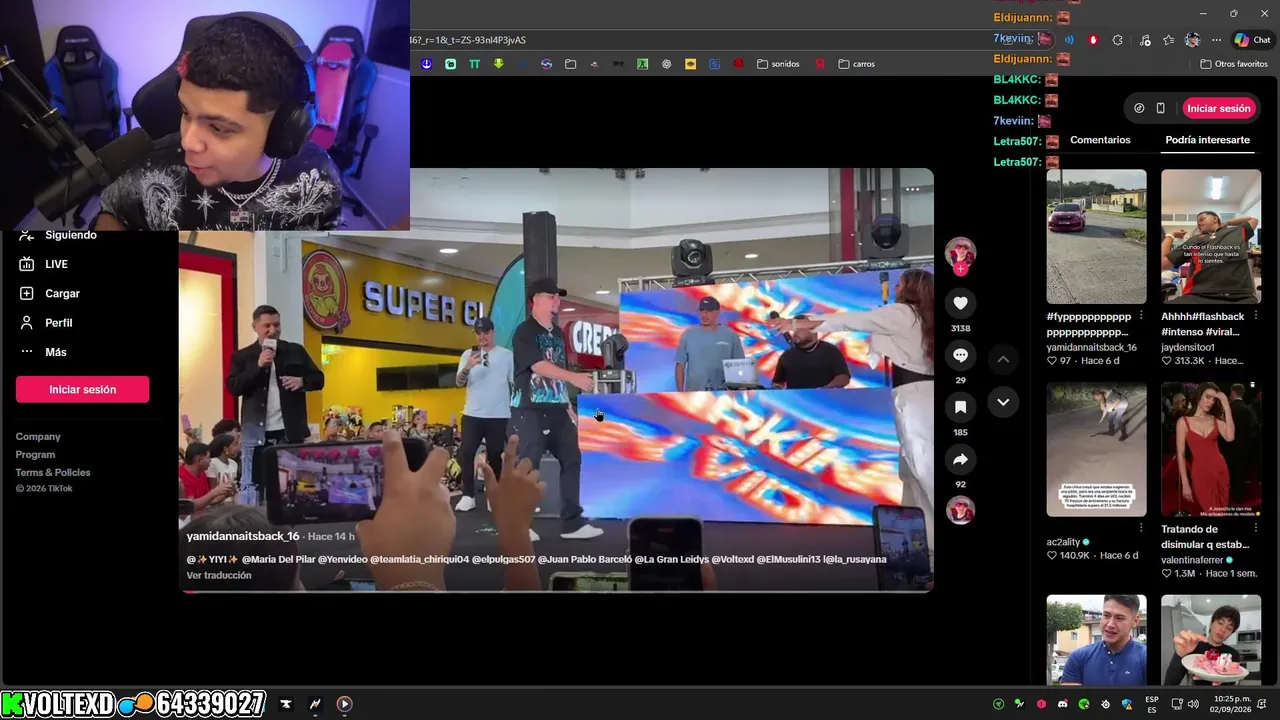
Task: Open the play-button app in the taskbar
Action: (x=344, y=704)
